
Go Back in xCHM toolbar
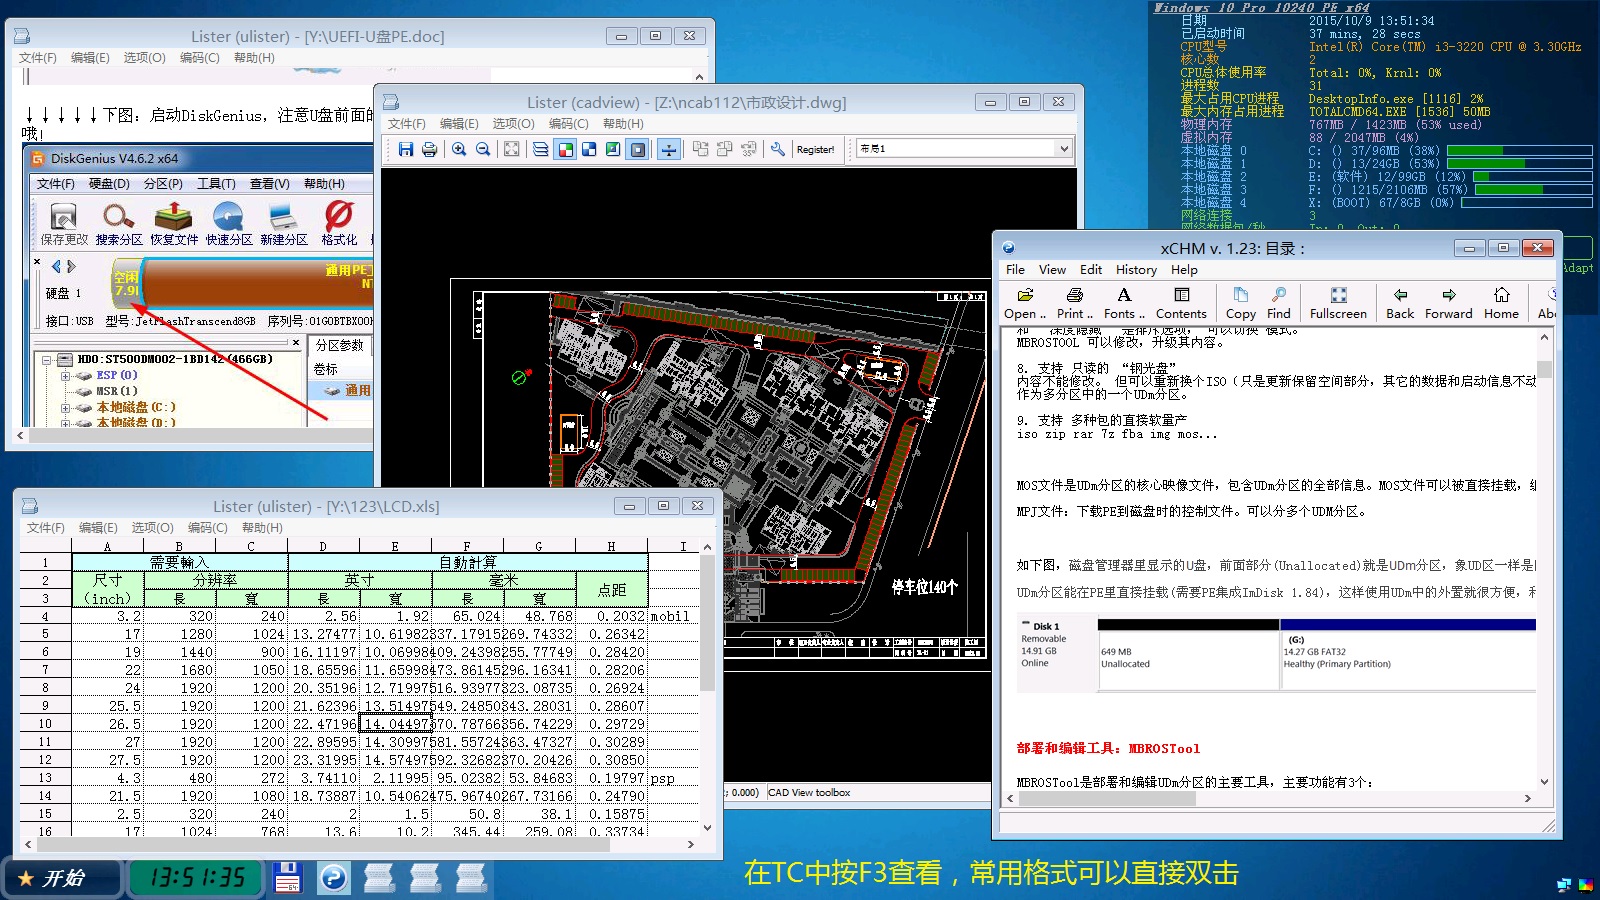[x=1400, y=303]
